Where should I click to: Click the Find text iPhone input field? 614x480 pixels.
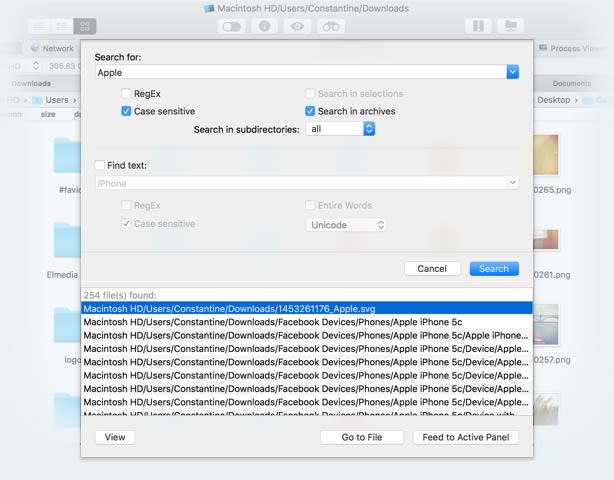pyautogui.click(x=301, y=183)
